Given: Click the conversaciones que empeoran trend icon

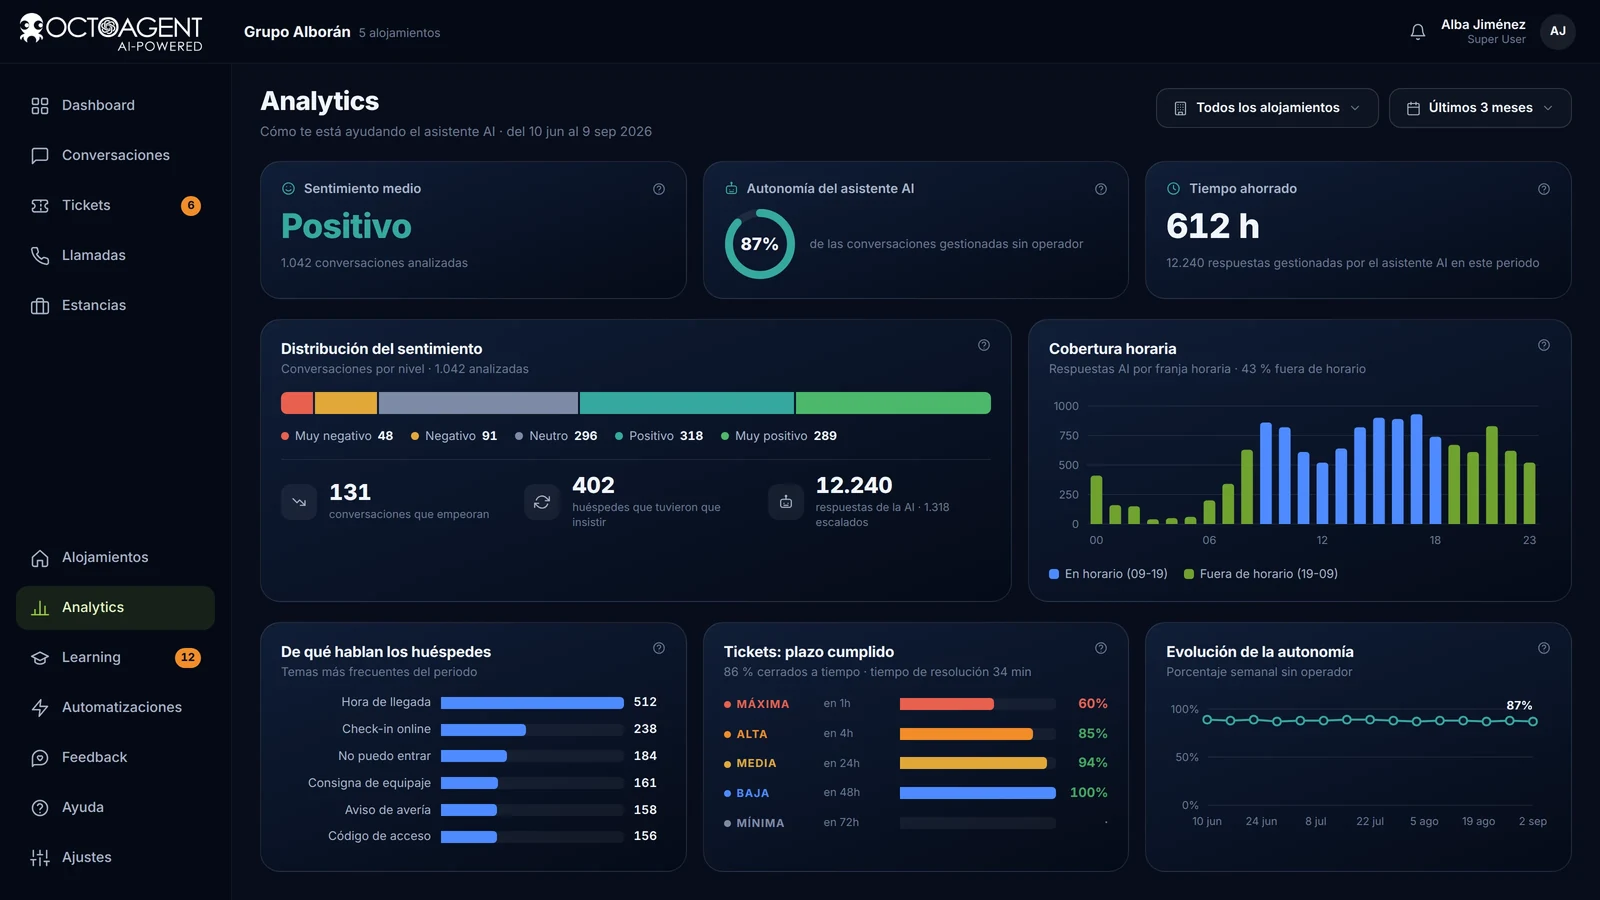Looking at the screenshot, I should [x=299, y=502].
